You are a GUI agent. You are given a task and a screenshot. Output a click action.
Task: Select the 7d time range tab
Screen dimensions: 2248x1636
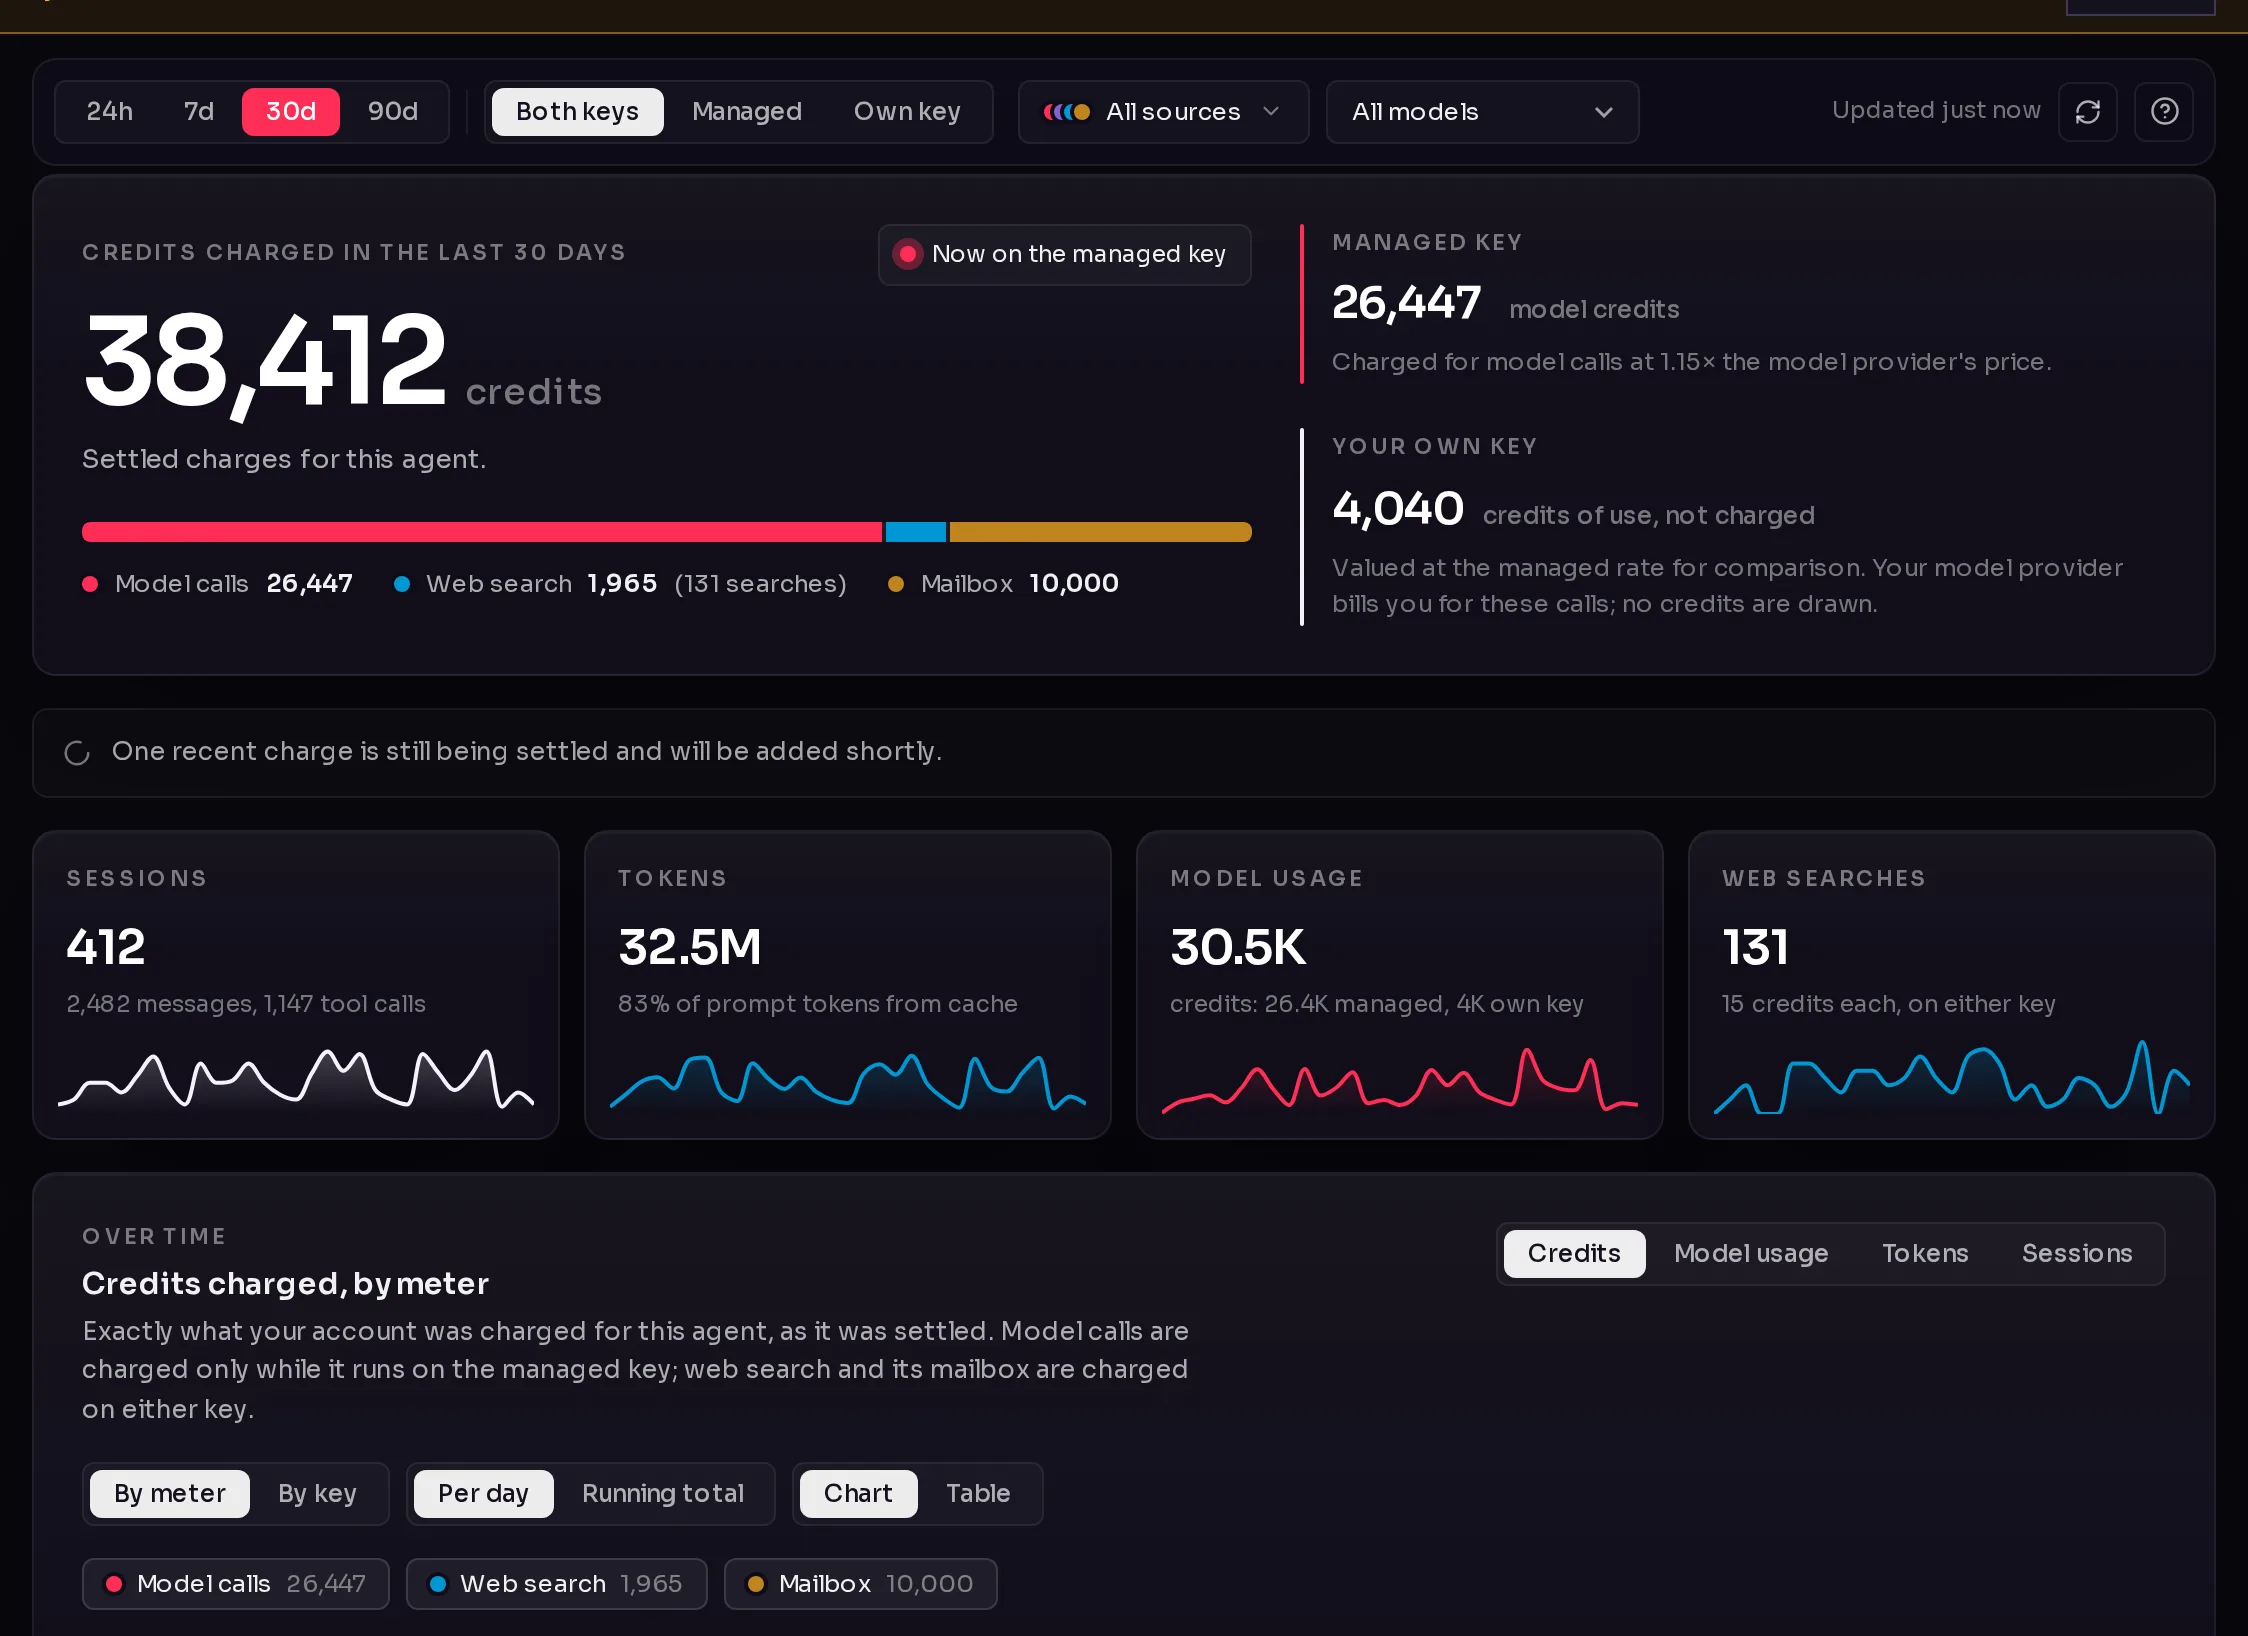tap(199, 111)
